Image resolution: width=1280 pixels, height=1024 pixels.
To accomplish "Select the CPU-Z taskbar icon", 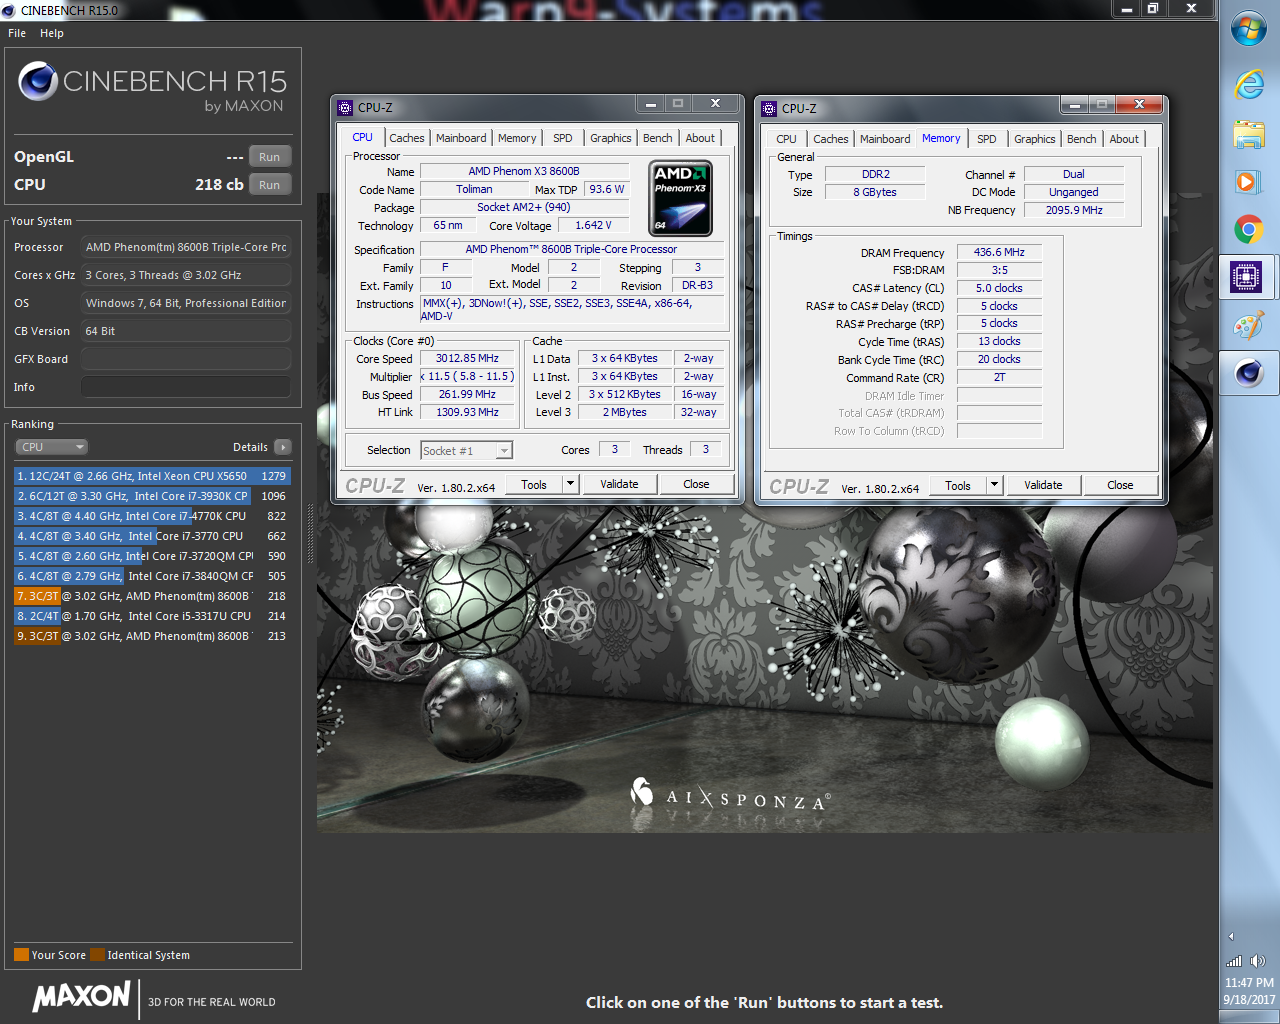I will pyautogui.click(x=1246, y=277).
